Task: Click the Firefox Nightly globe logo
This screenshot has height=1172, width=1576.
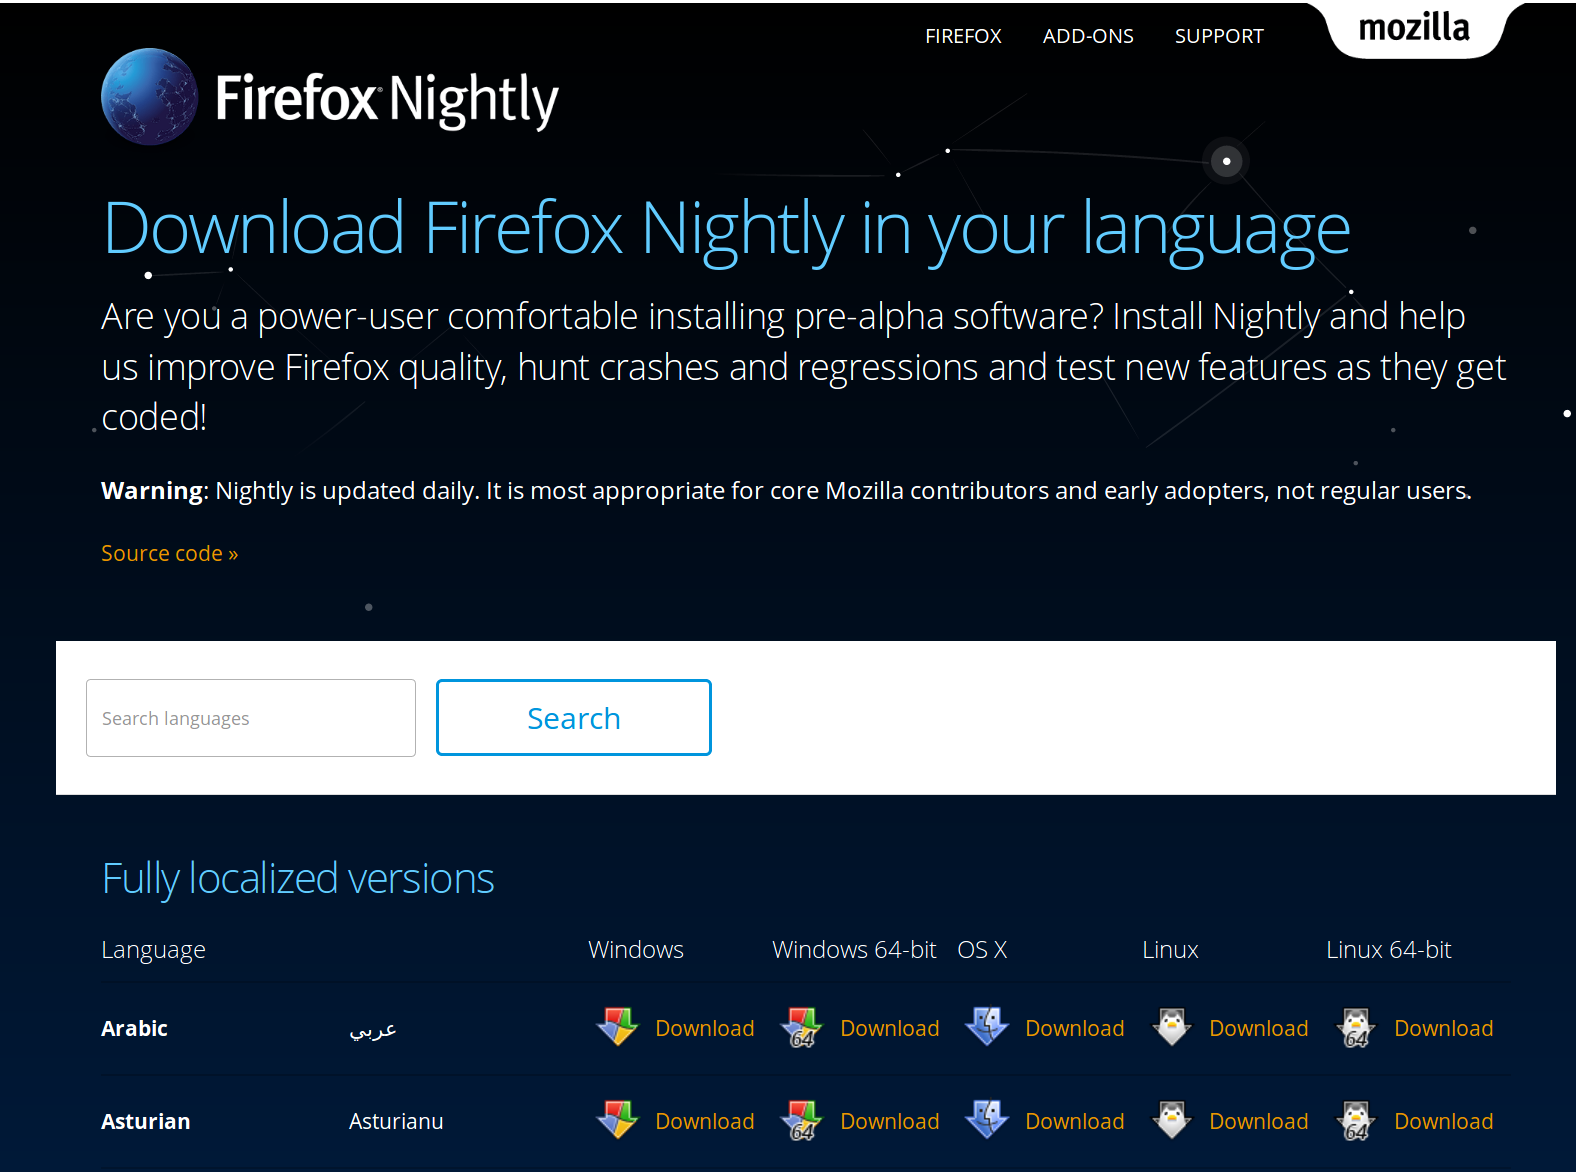Action: pyautogui.click(x=150, y=97)
